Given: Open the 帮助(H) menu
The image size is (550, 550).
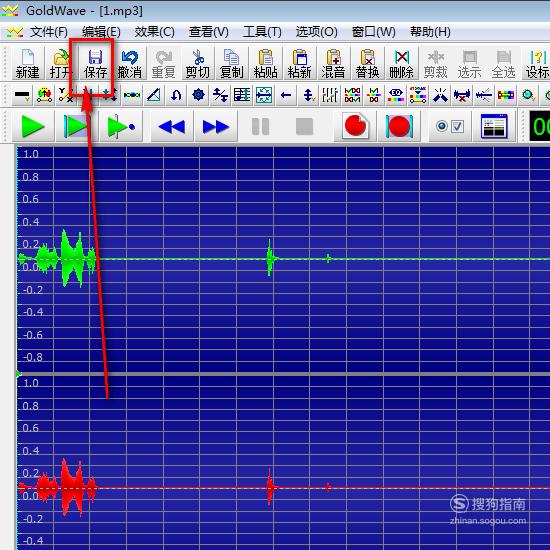Looking at the screenshot, I should pyautogui.click(x=430, y=32).
